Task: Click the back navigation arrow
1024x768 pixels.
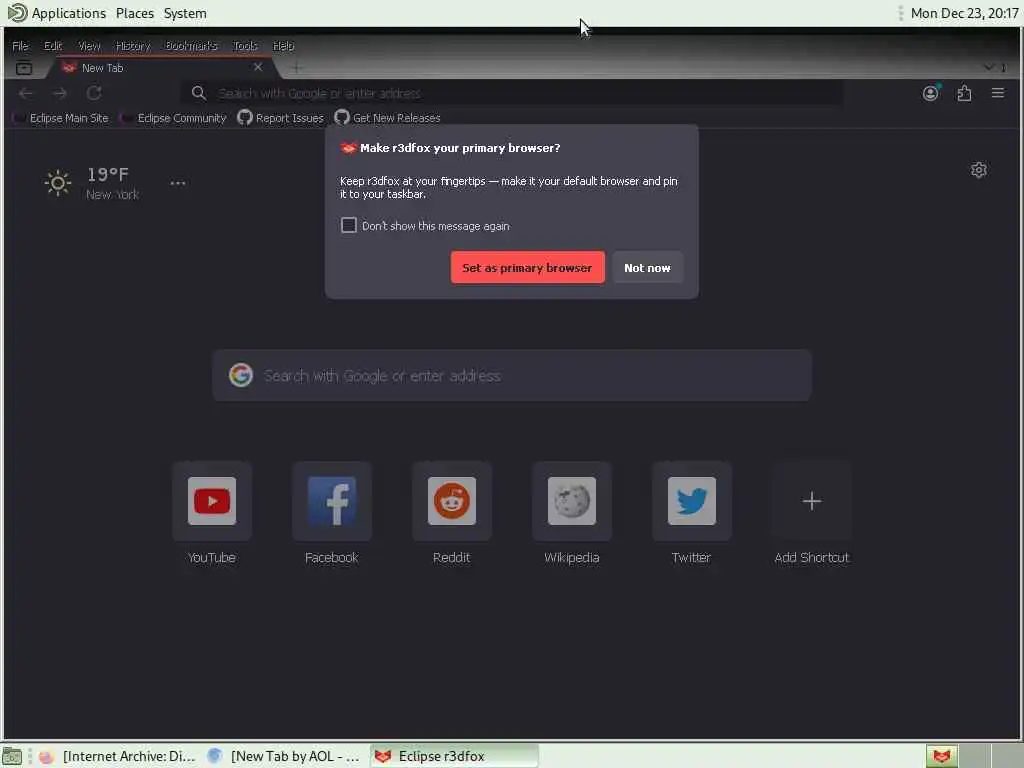Action: [25, 93]
